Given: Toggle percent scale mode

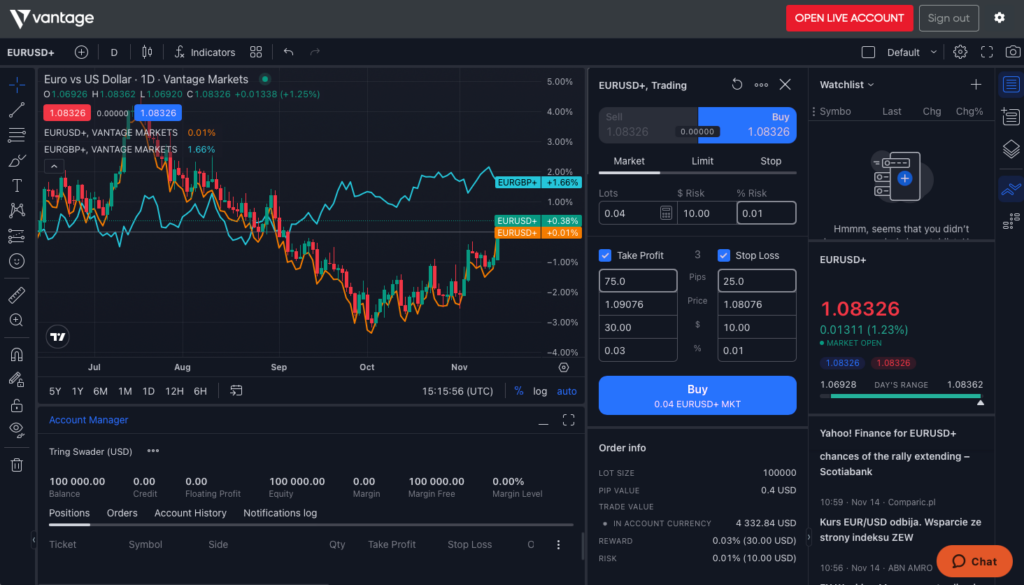Looking at the screenshot, I should pos(519,391).
